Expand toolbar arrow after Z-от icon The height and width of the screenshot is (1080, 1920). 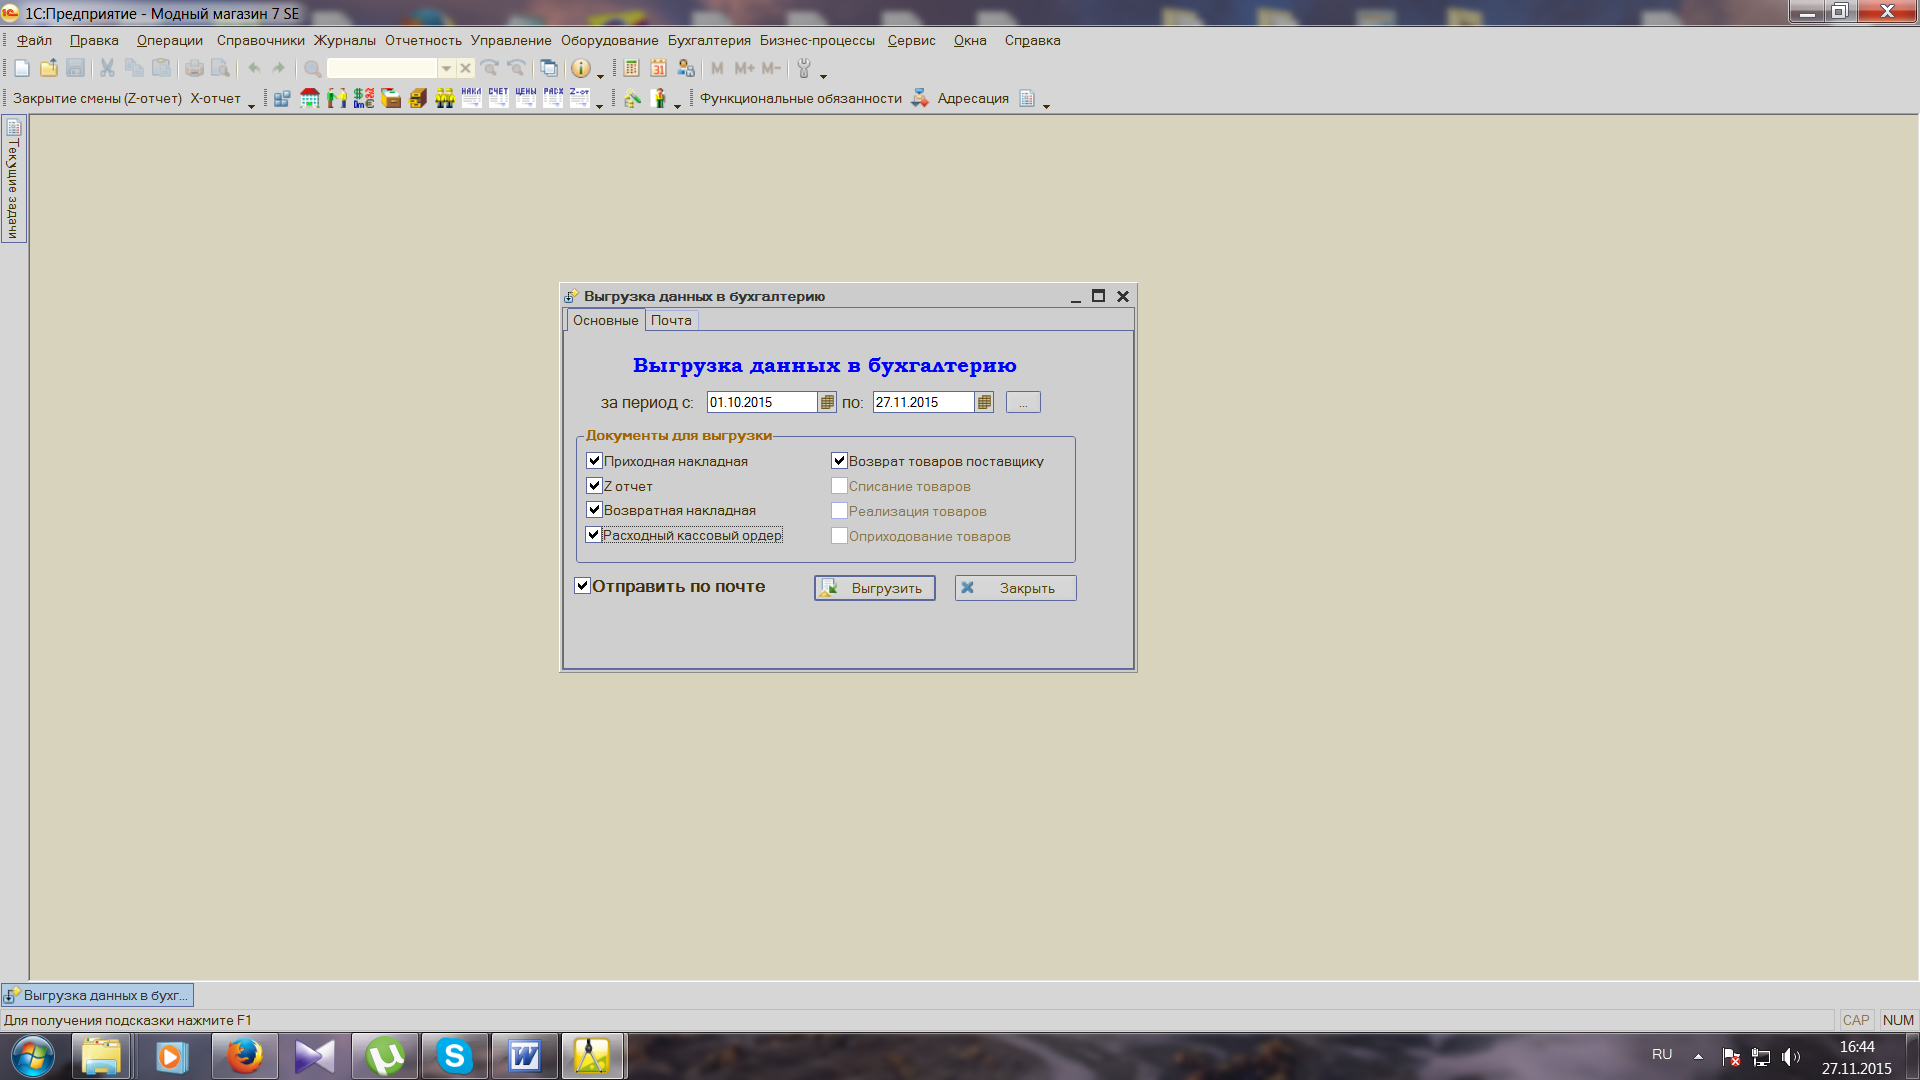click(599, 105)
